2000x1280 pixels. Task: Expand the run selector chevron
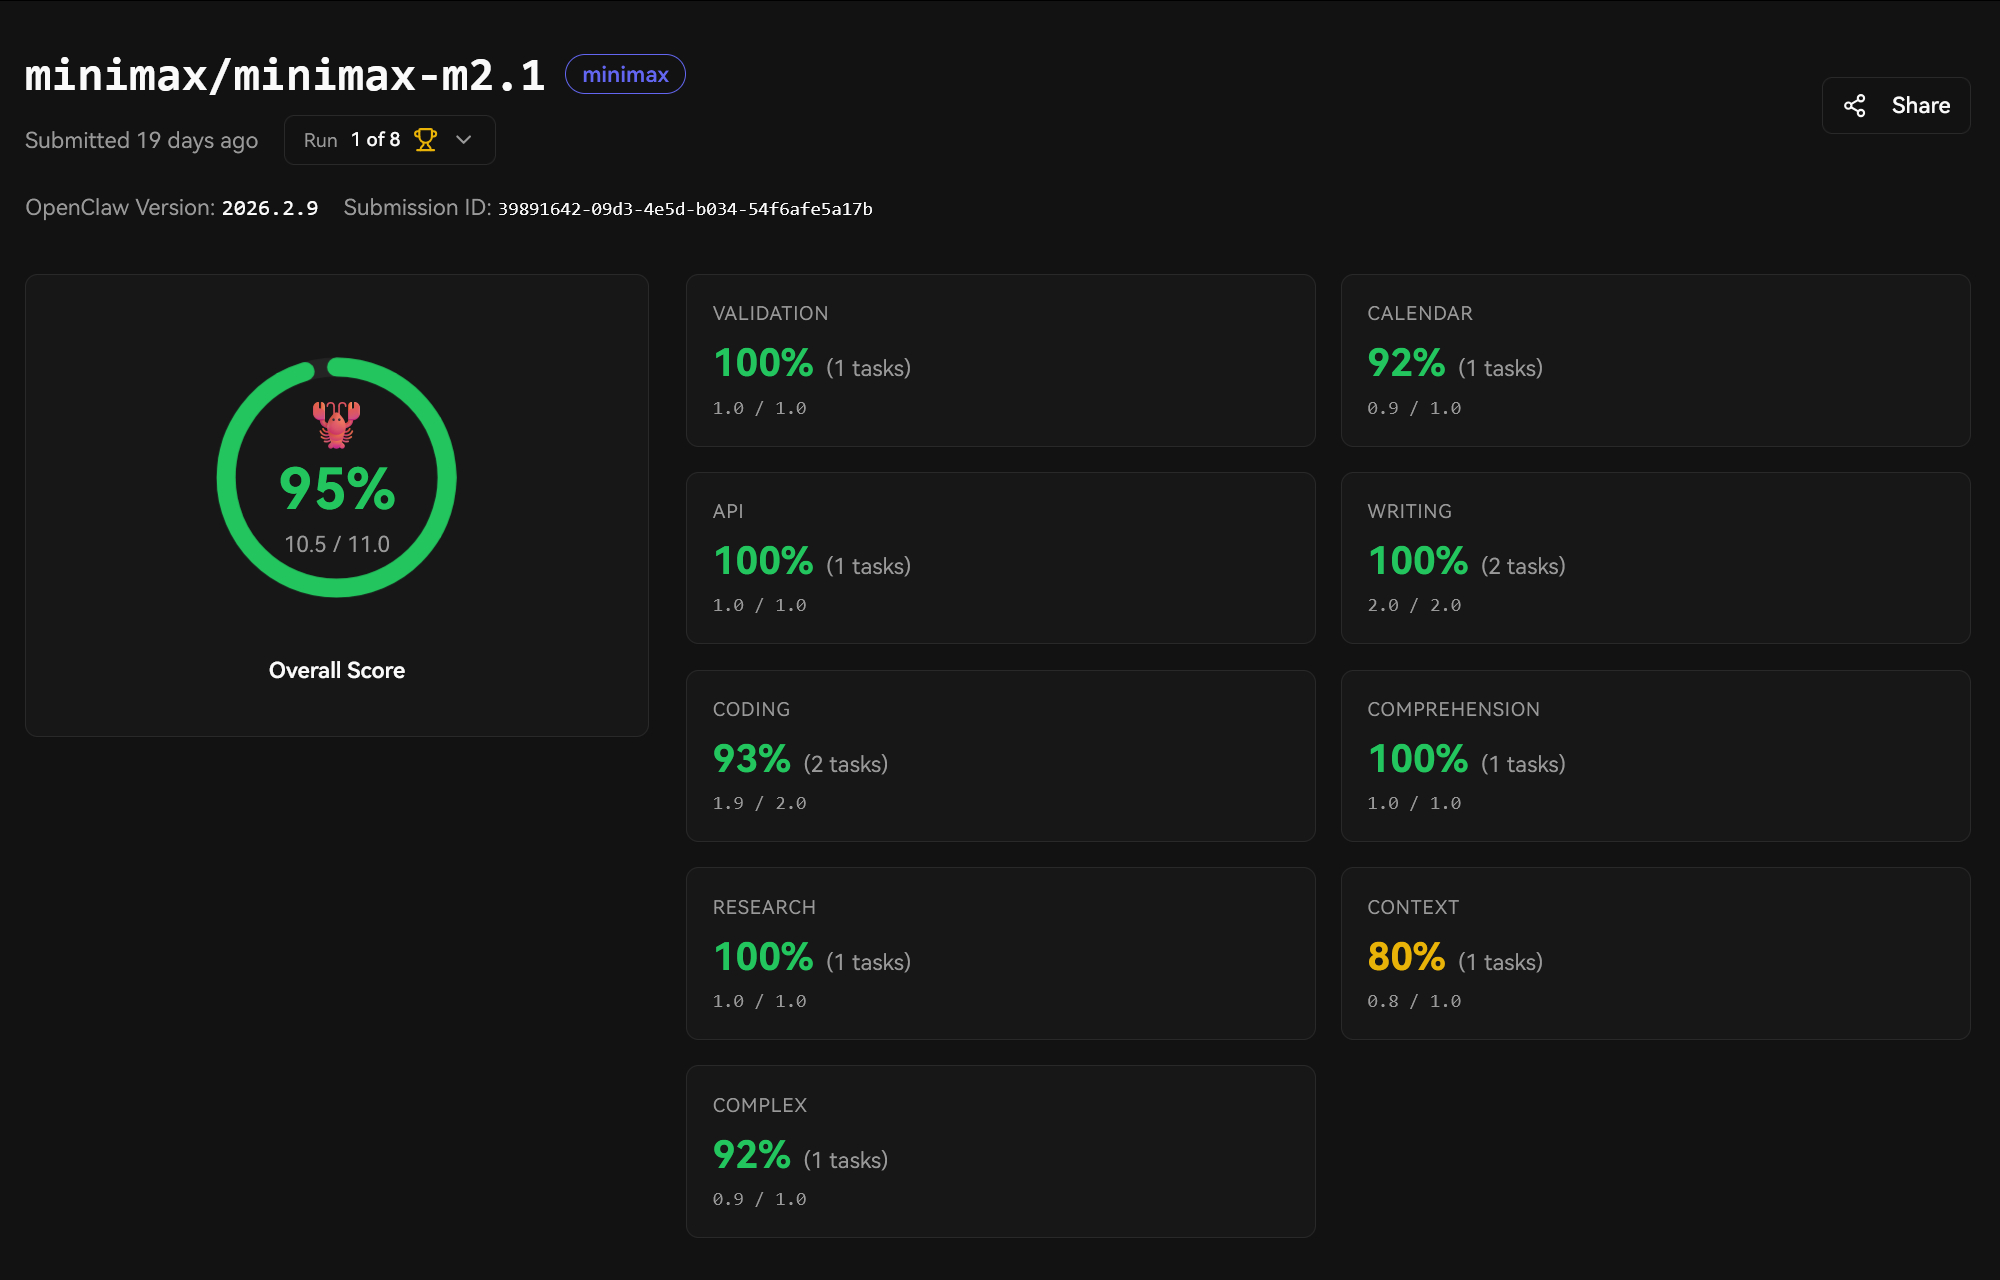tap(463, 140)
